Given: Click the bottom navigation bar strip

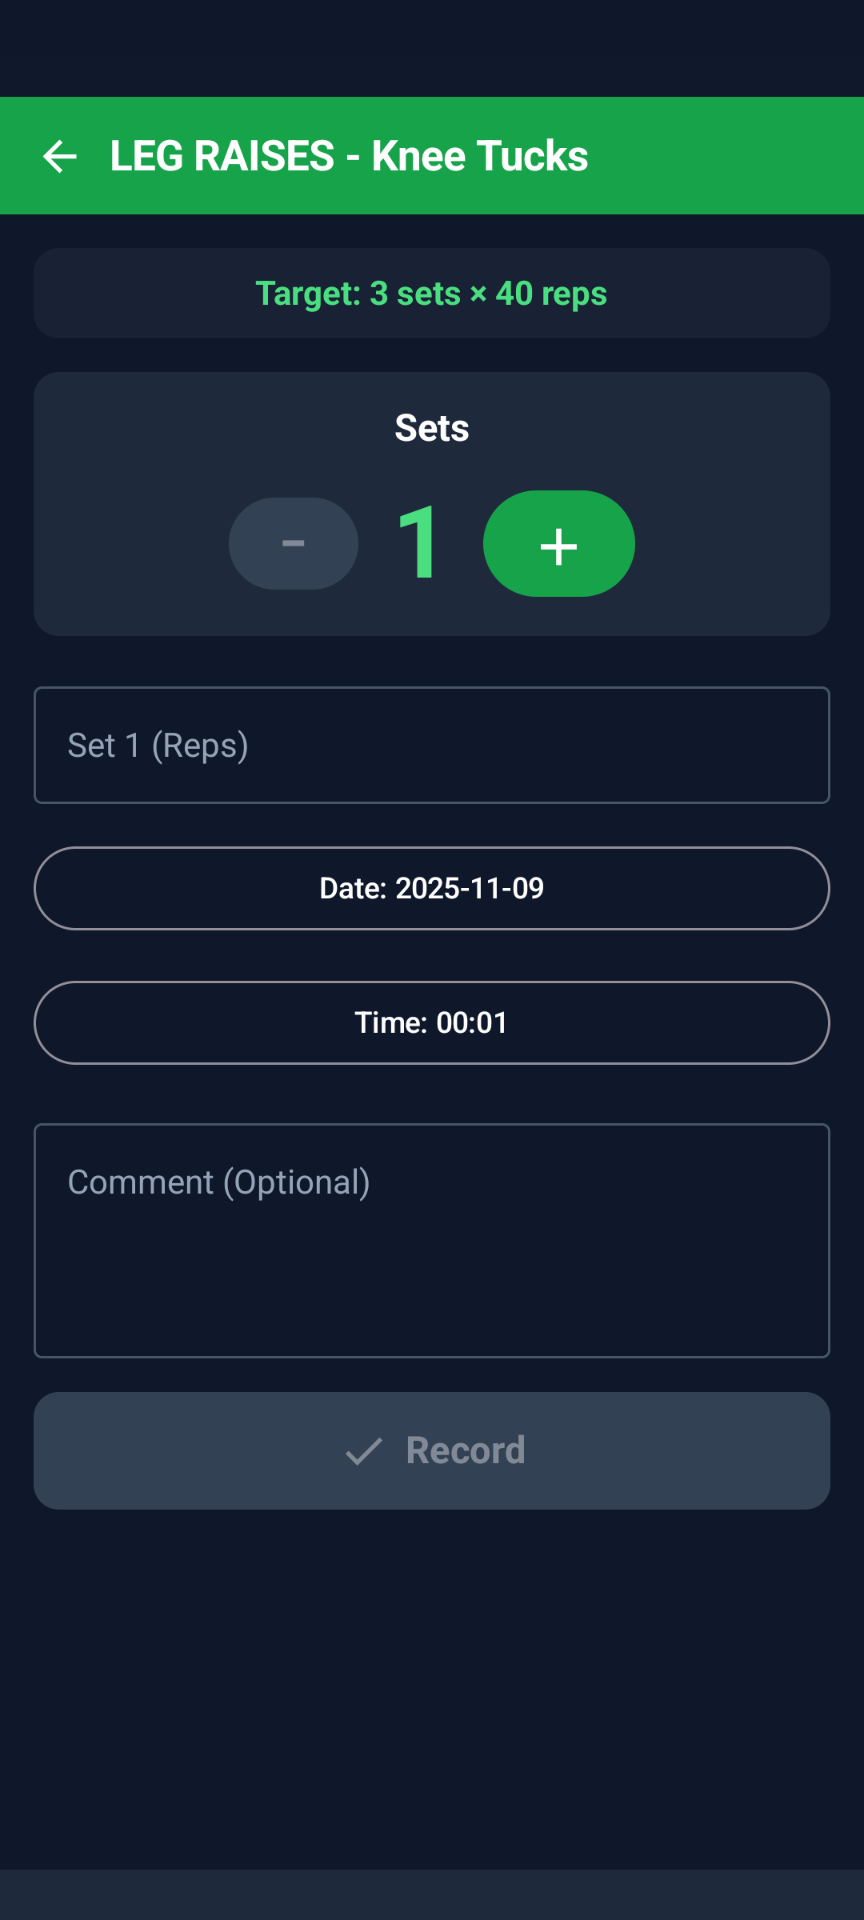Looking at the screenshot, I should 432,1894.
